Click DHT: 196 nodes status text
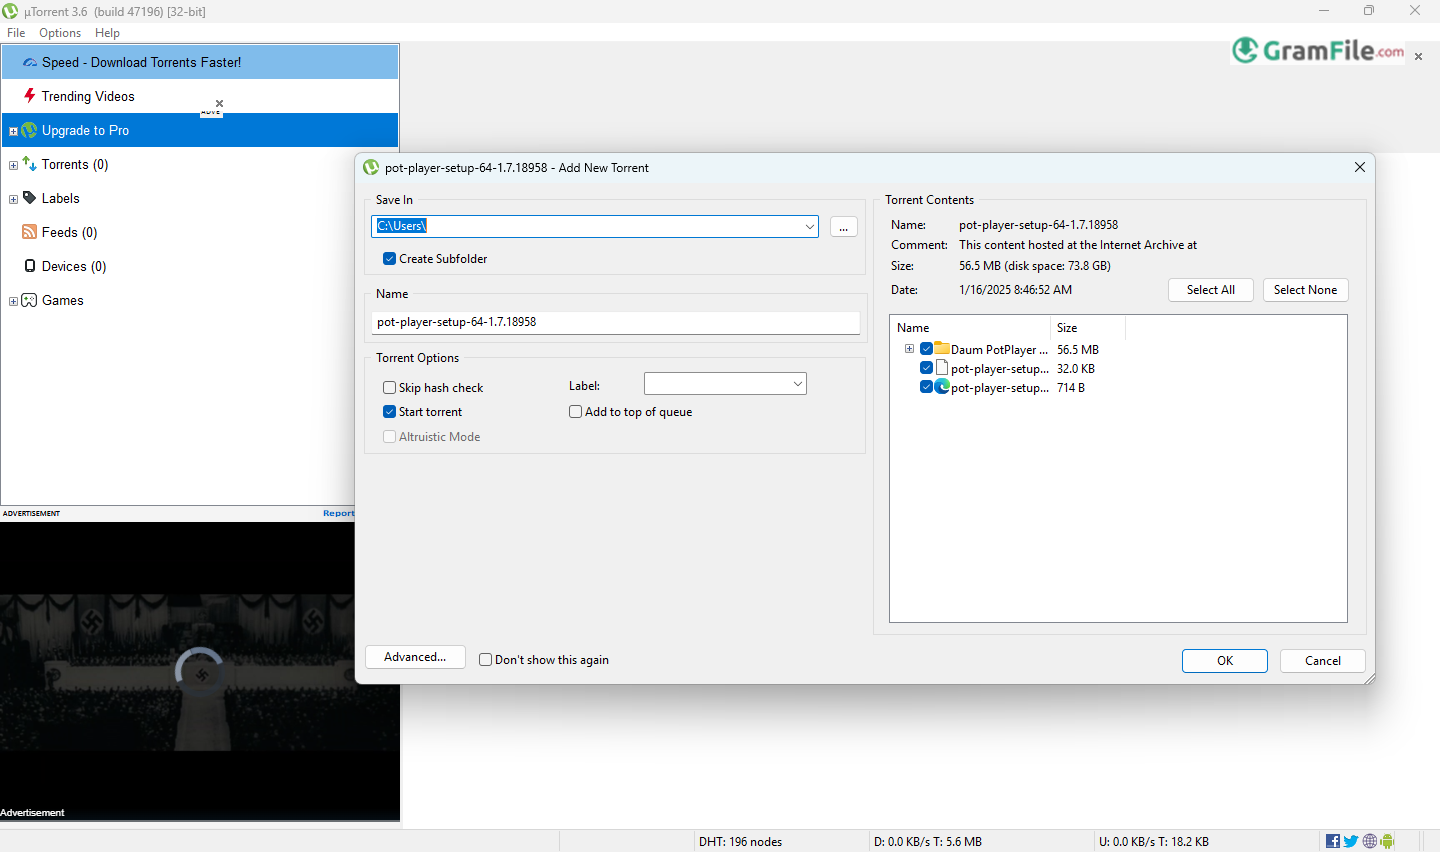This screenshot has width=1440, height=852. coord(740,842)
